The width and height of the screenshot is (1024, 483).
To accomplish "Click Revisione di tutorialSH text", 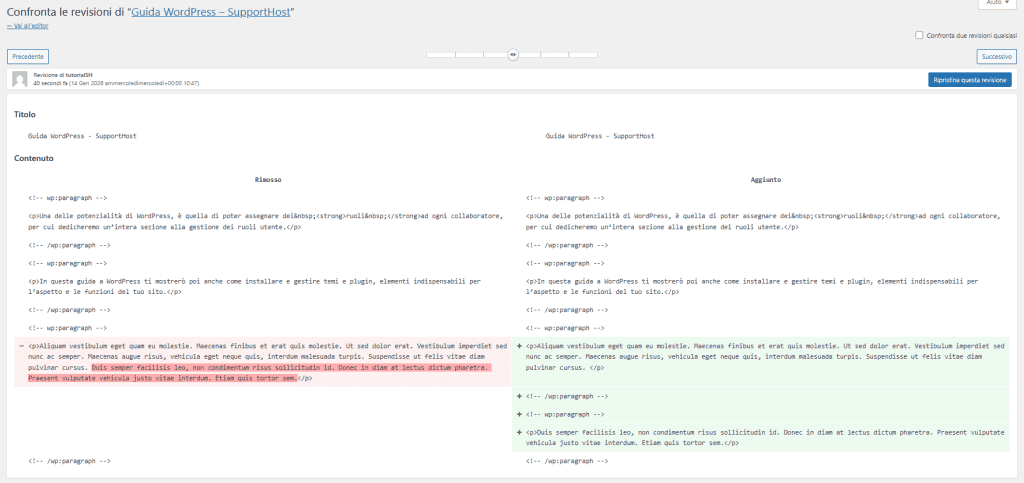I will [63, 75].
